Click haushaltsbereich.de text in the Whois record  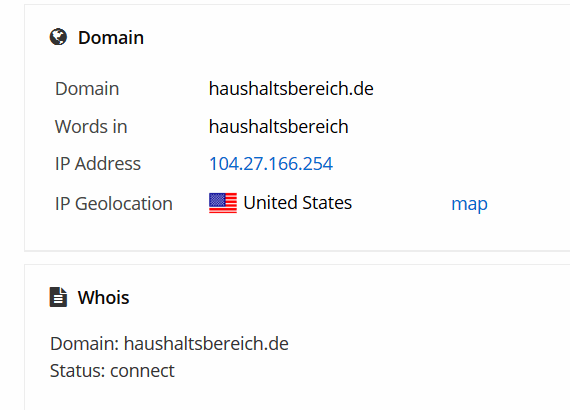(x=206, y=343)
